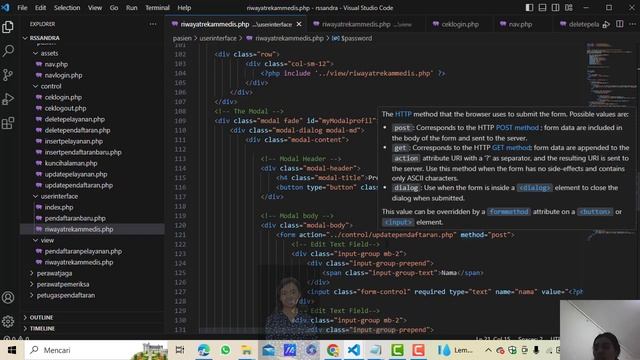Viewport: 640px width, 360px height.
Task: Close the active riwayatrekammedis.php tab
Action: 299,24
